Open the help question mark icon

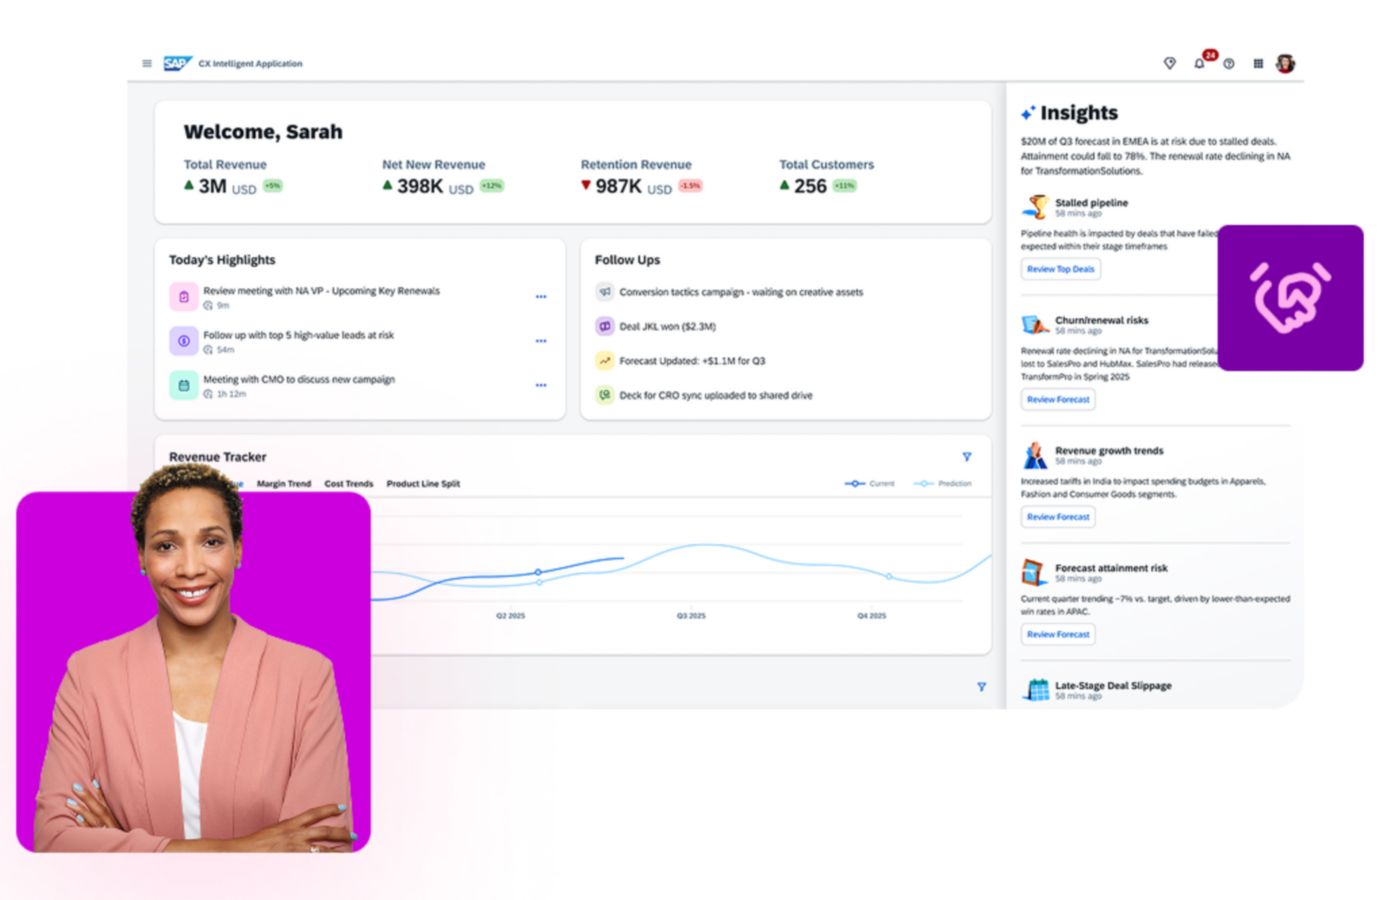[x=1229, y=64]
